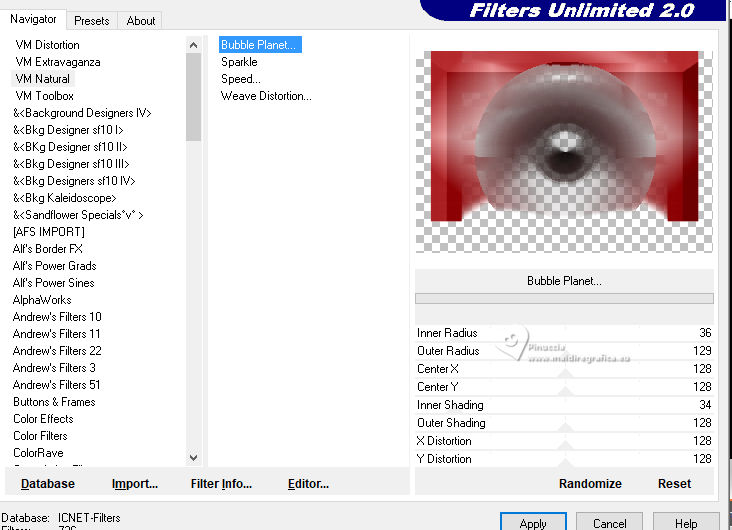The image size is (732, 530).
Task: Select [AFS IMPORT] category
Action: tap(49, 232)
